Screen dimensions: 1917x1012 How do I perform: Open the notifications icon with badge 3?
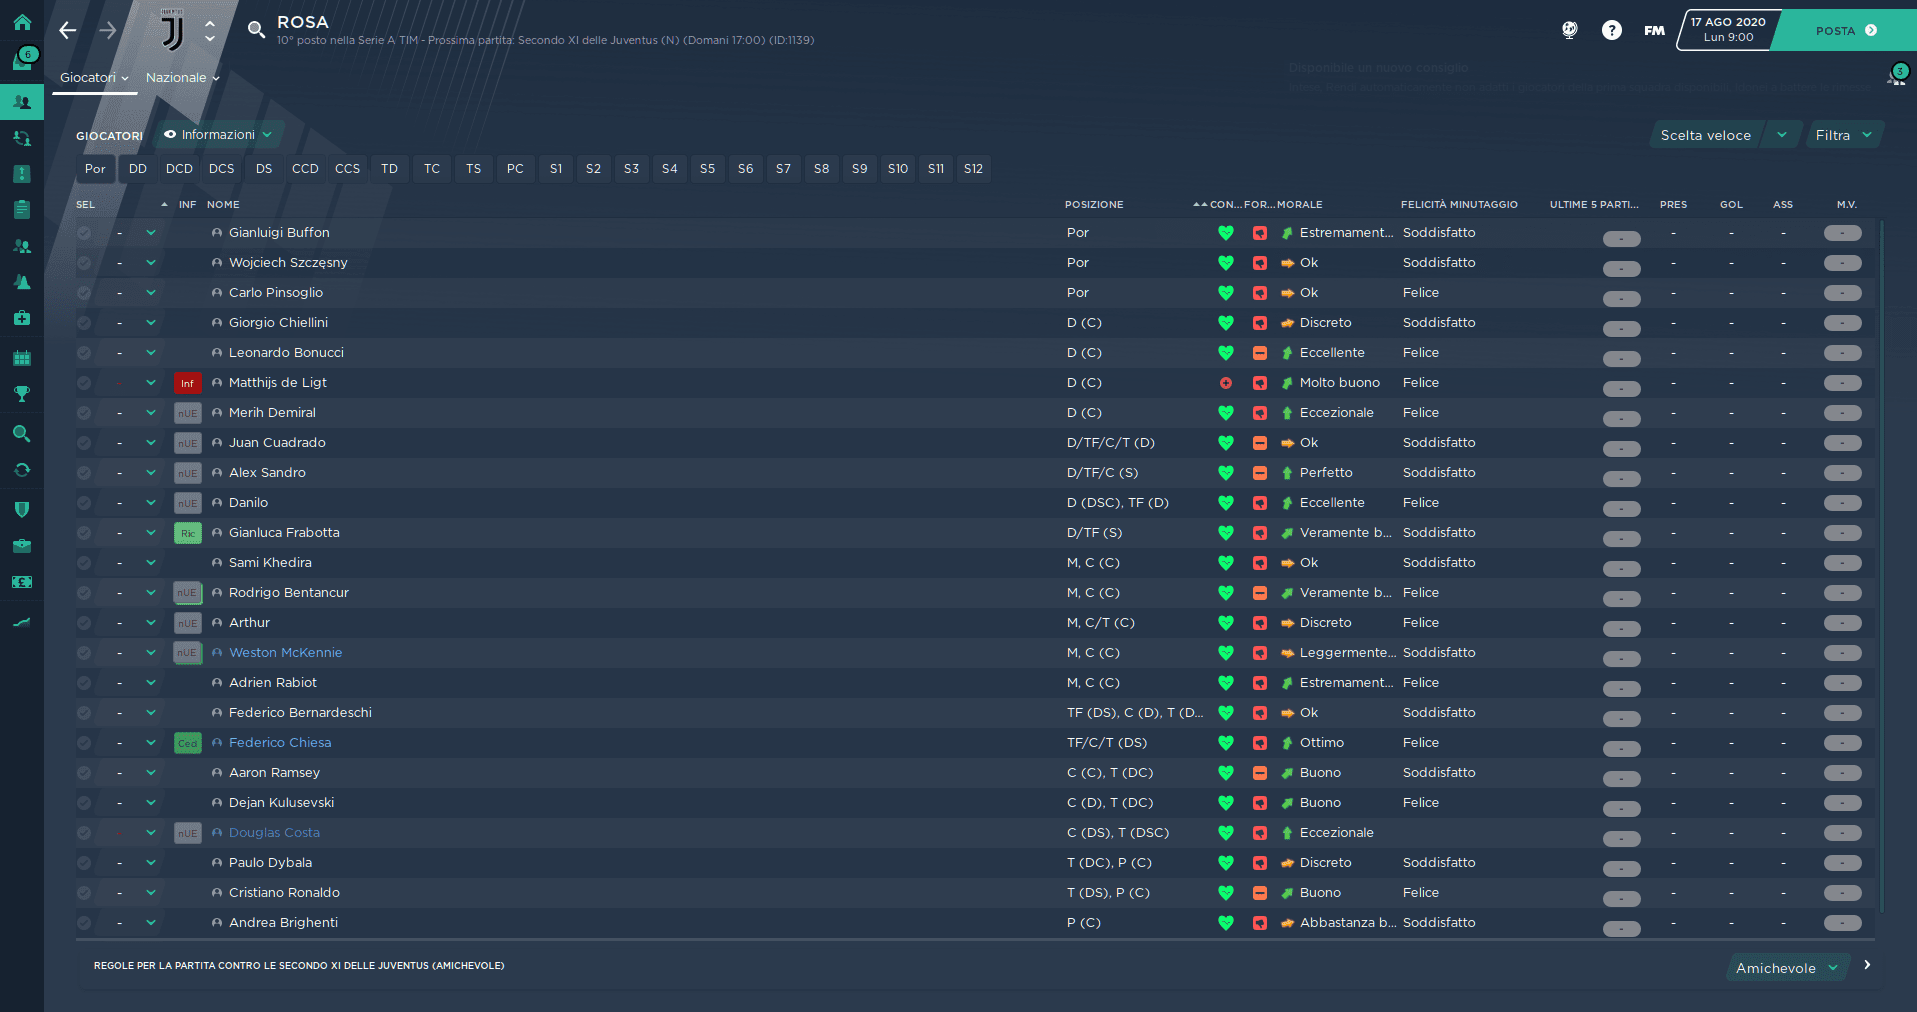[x=1897, y=75]
